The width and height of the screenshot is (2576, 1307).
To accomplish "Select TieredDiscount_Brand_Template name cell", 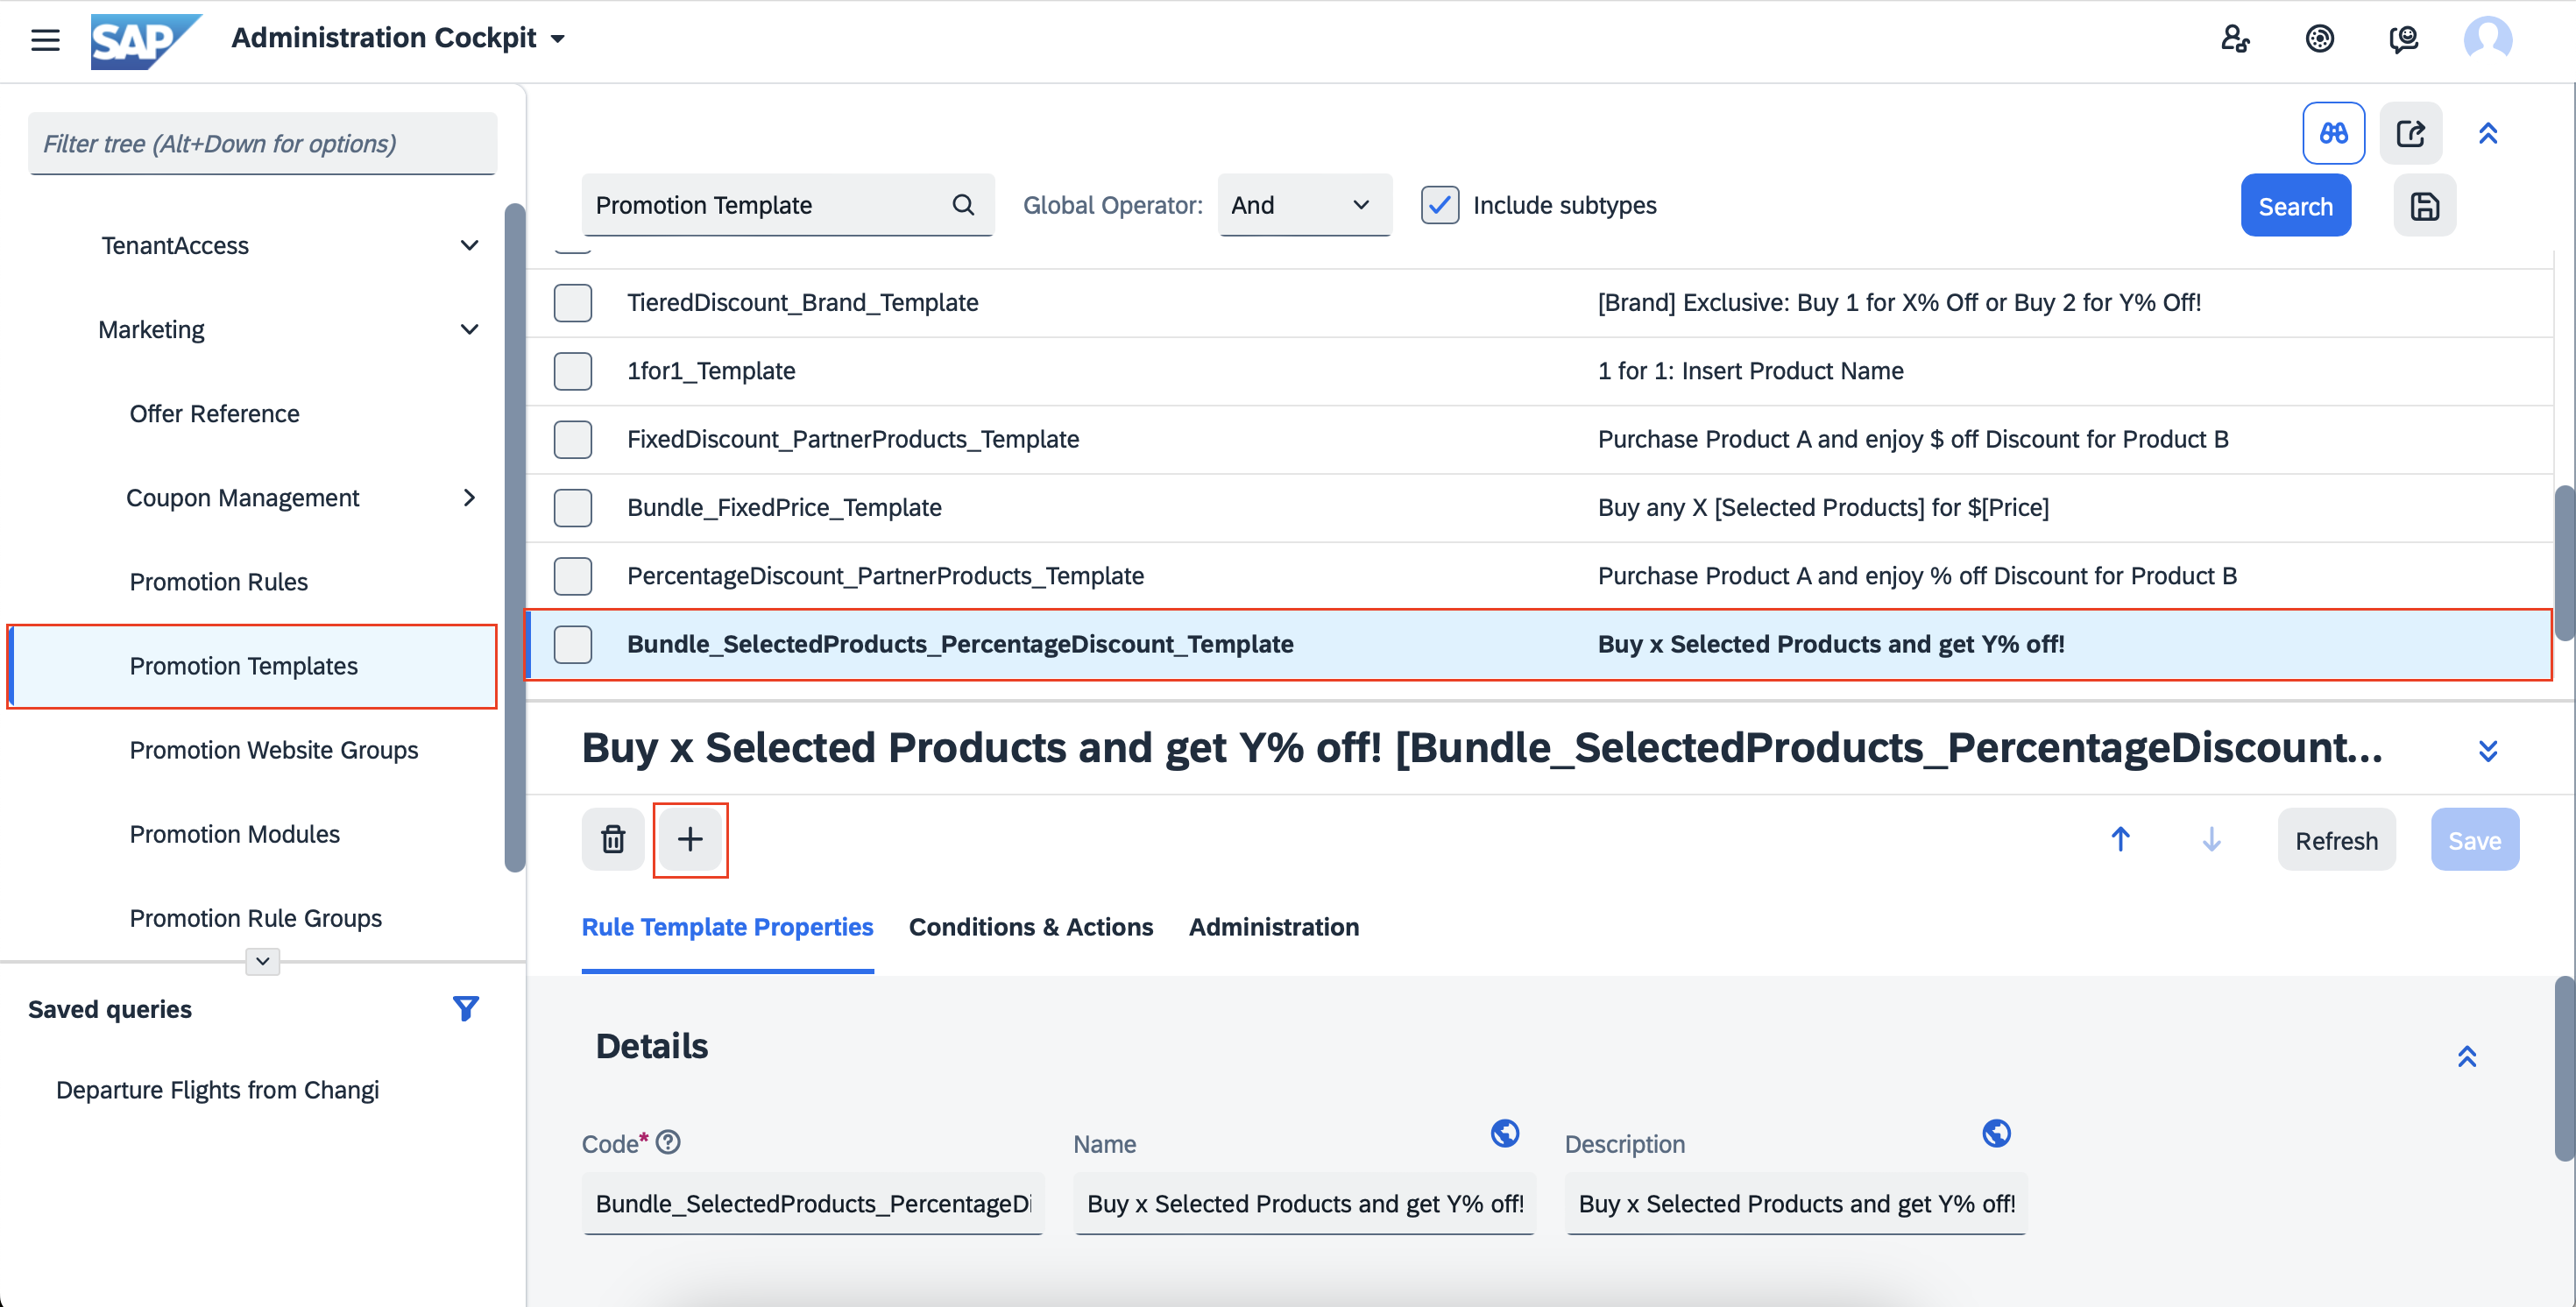I will pos(802,303).
